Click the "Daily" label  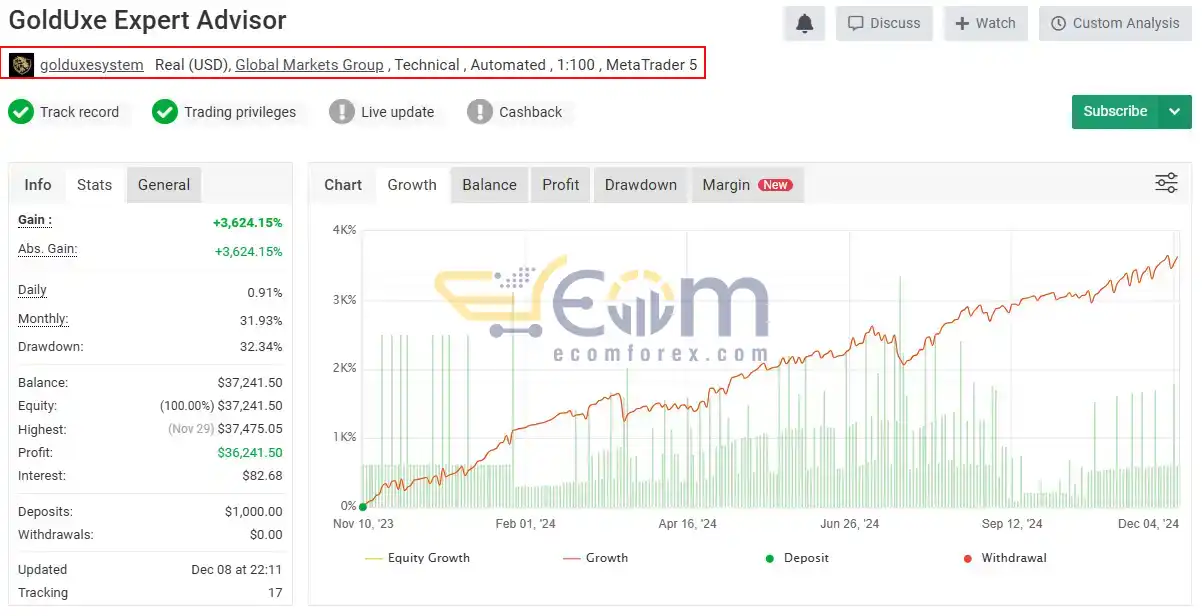point(32,290)
